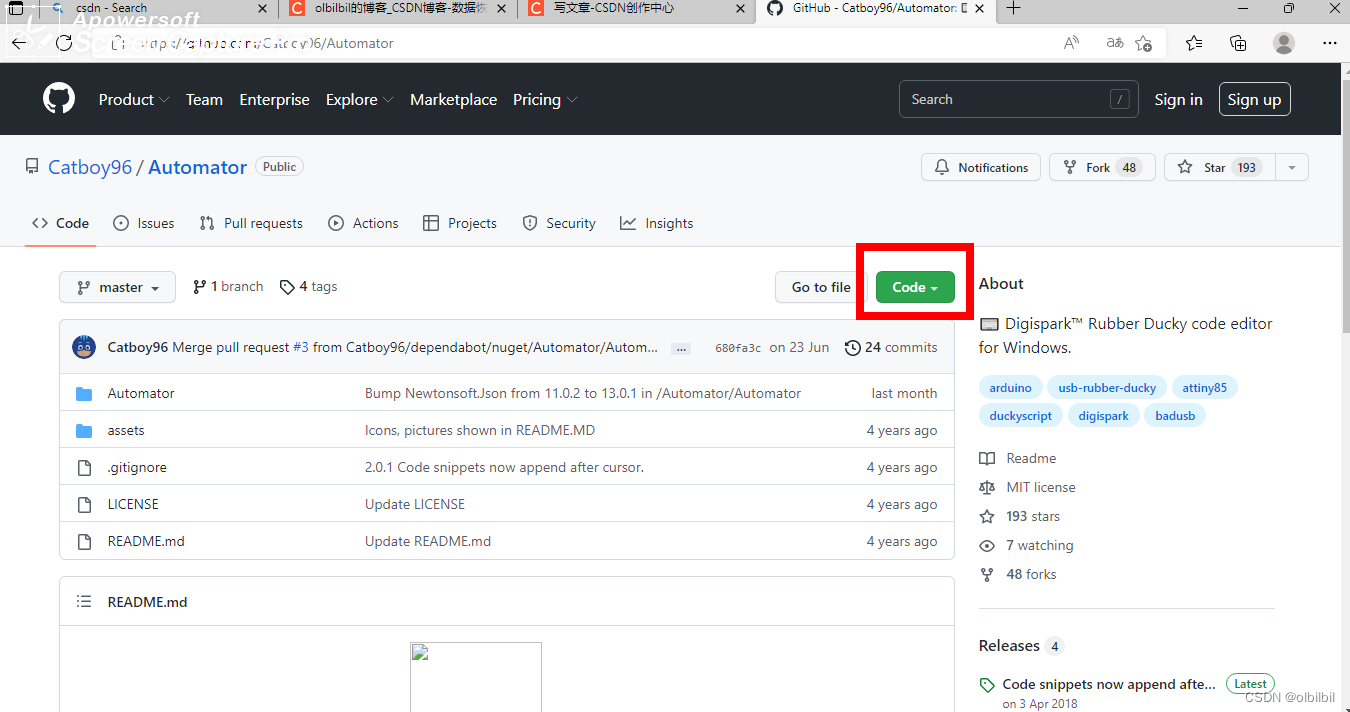Focus the GitHub Search input field
1350x712 pixels.
point(1018,99)
